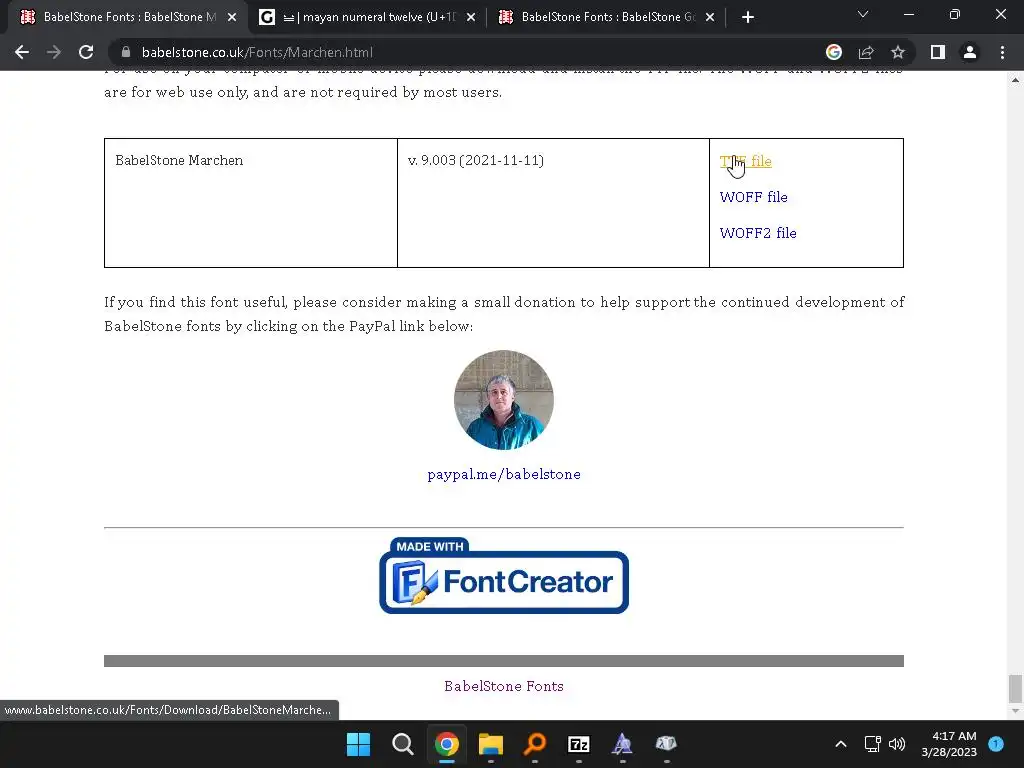This screenshot has height=768, width=1024.
Task: Open the Windows Start menu
Action: pyautogui.click(x=358, y=744)
